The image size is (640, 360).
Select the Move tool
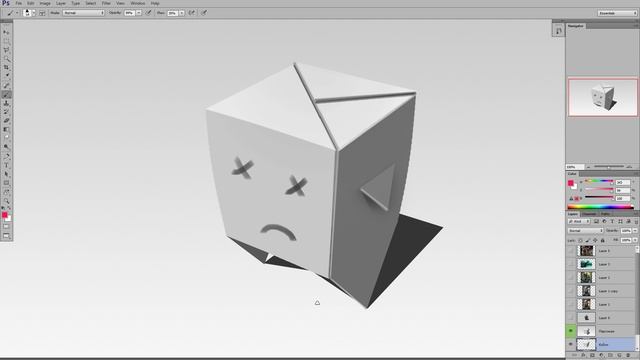[6, 32]
